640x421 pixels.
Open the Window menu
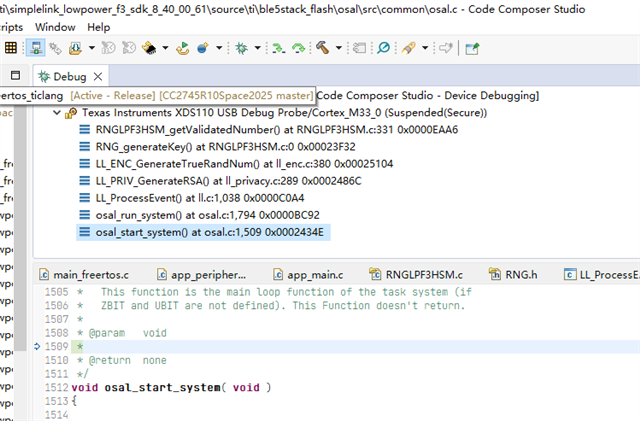pyautogui.click(x=55, y=27)
